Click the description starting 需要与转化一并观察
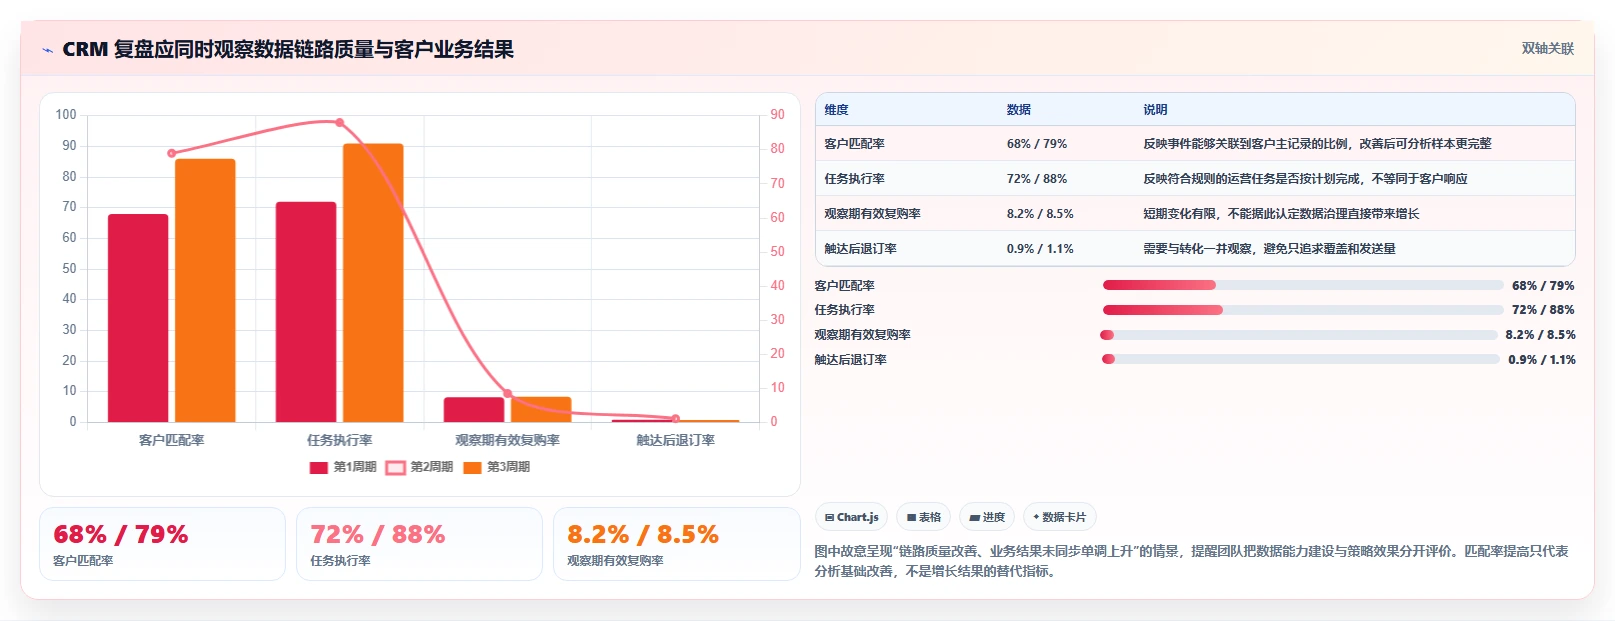This screenshot has height=621, width=1615. [1269, 249]
